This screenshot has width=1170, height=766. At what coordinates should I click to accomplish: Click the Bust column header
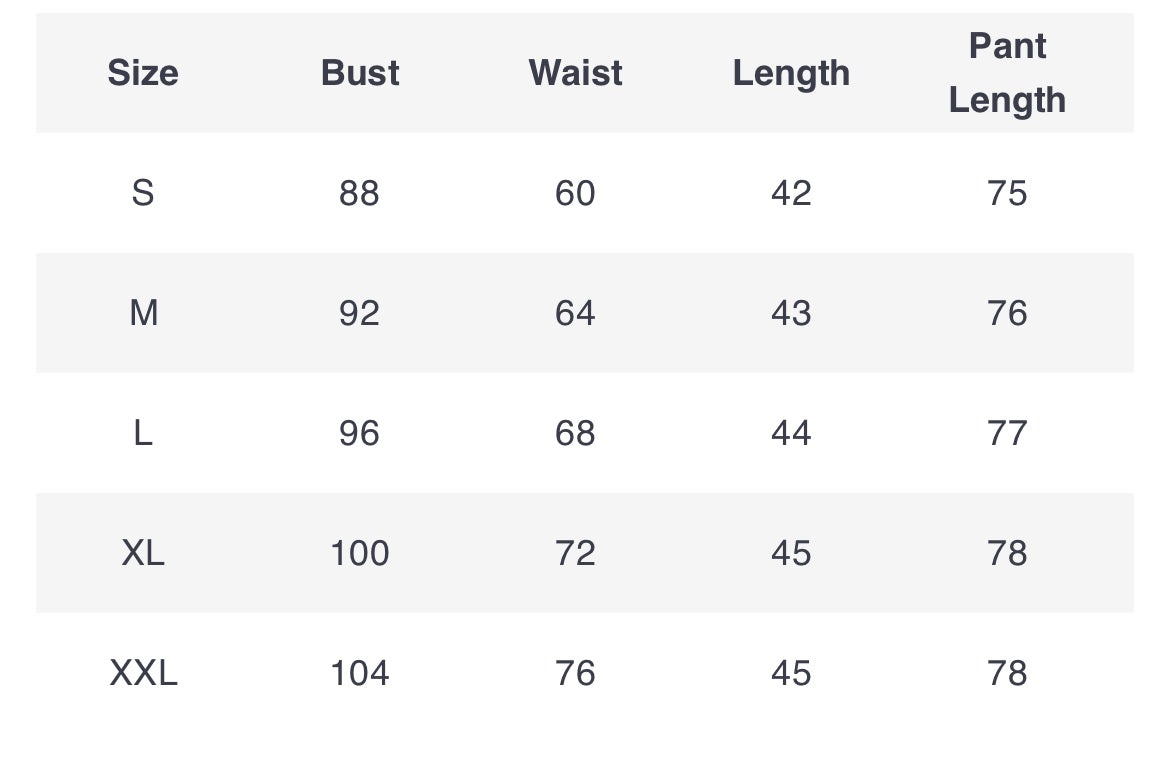pos(360,73)
